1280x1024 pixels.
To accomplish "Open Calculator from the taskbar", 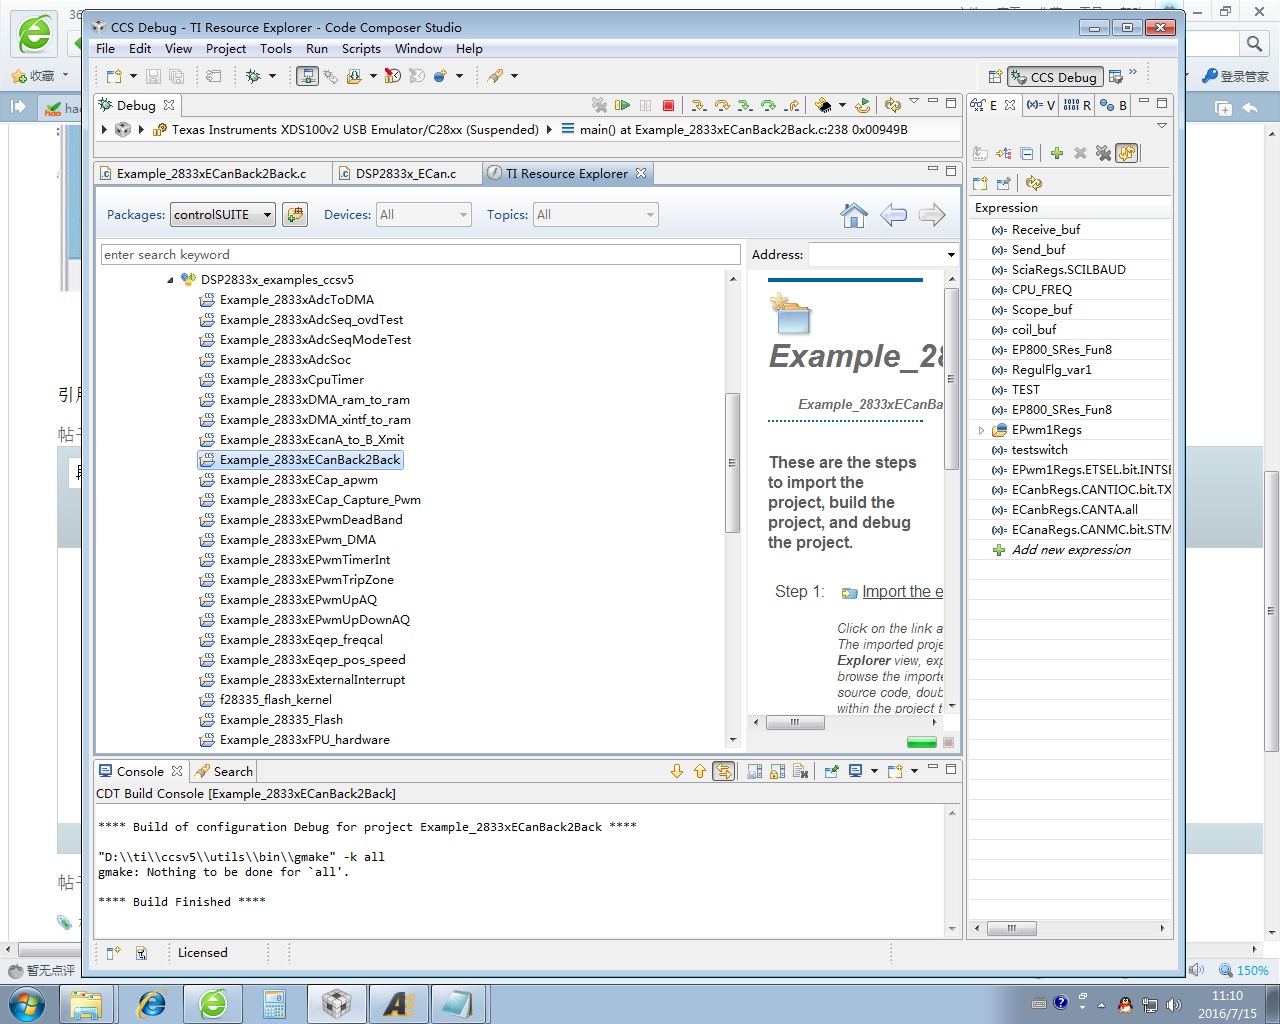I will [274, 1003].
